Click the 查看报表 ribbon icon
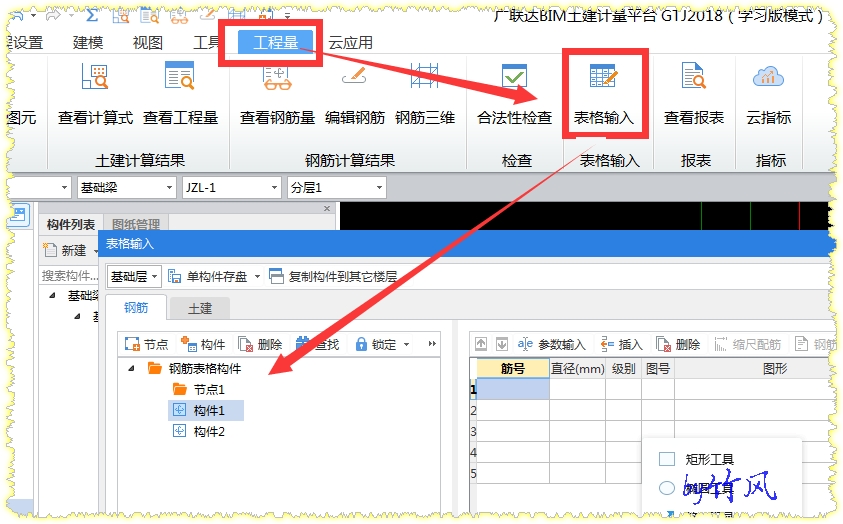The image size is (843, 524). pyautogui.click(x=694, y=76)
